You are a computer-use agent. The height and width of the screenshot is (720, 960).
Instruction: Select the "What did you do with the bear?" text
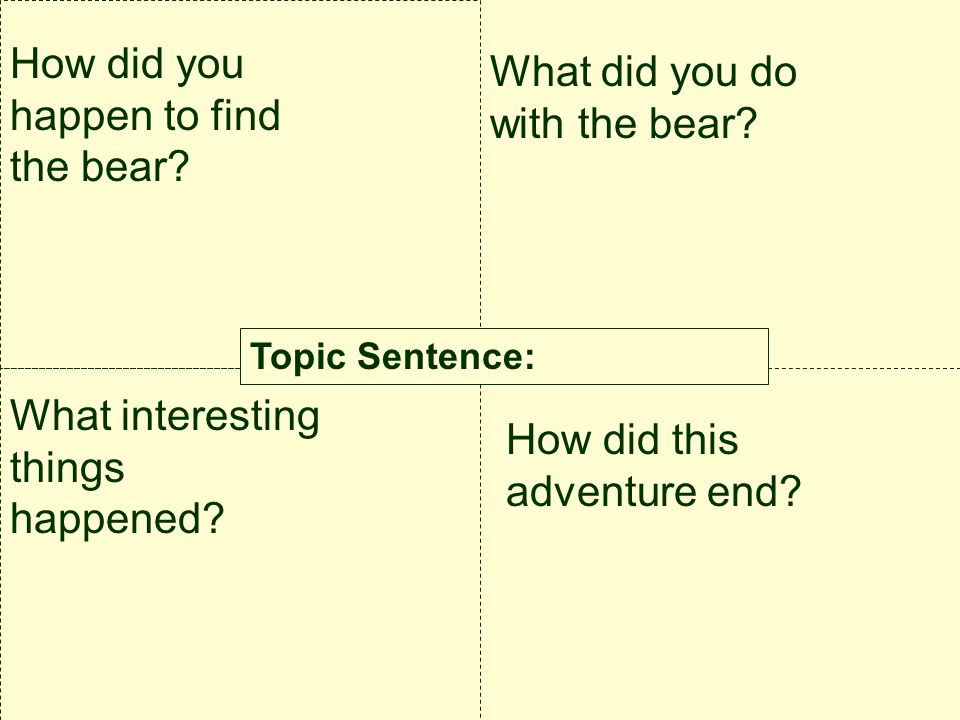[643, 98]
